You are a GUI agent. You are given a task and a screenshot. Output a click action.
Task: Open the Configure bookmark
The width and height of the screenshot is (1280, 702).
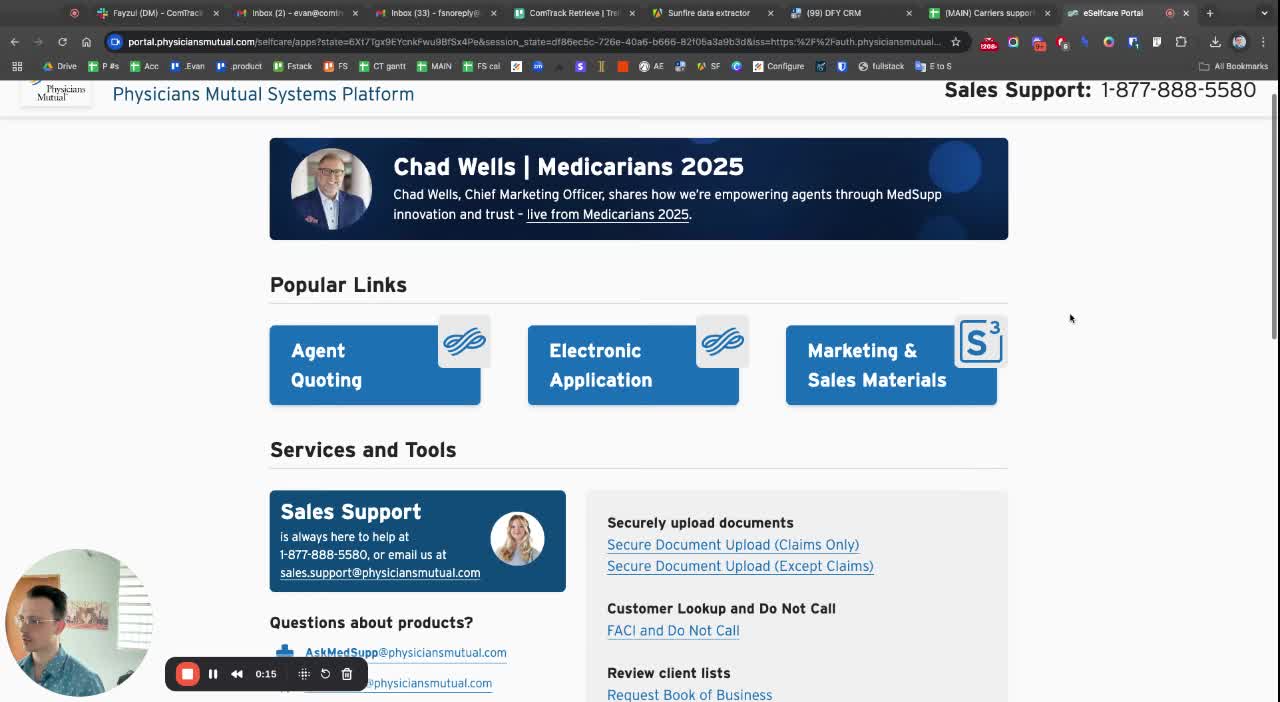tap(778, 66)
